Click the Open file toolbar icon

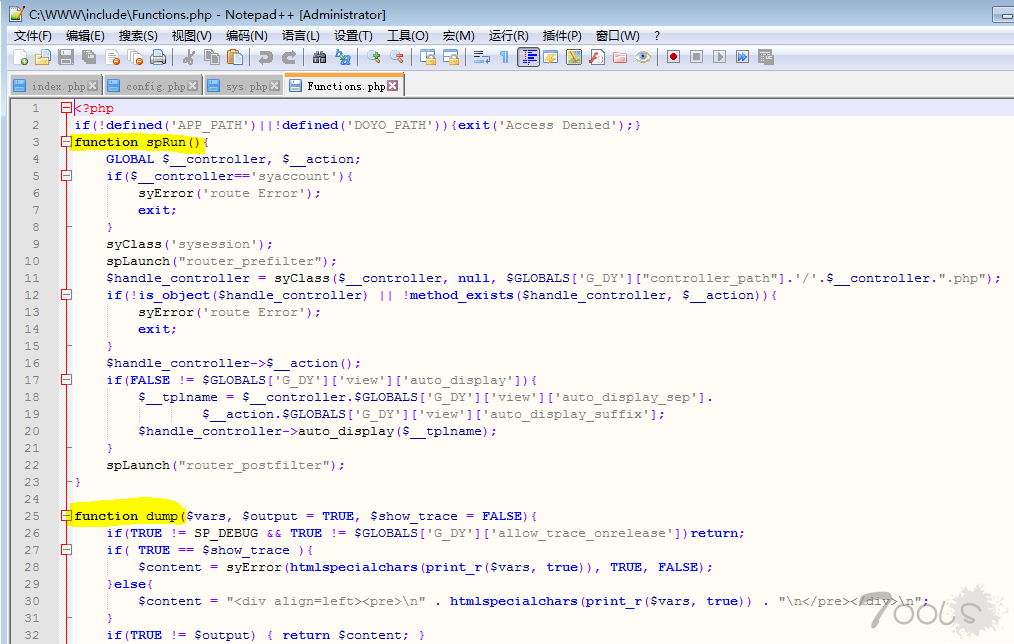coord(43,58)
